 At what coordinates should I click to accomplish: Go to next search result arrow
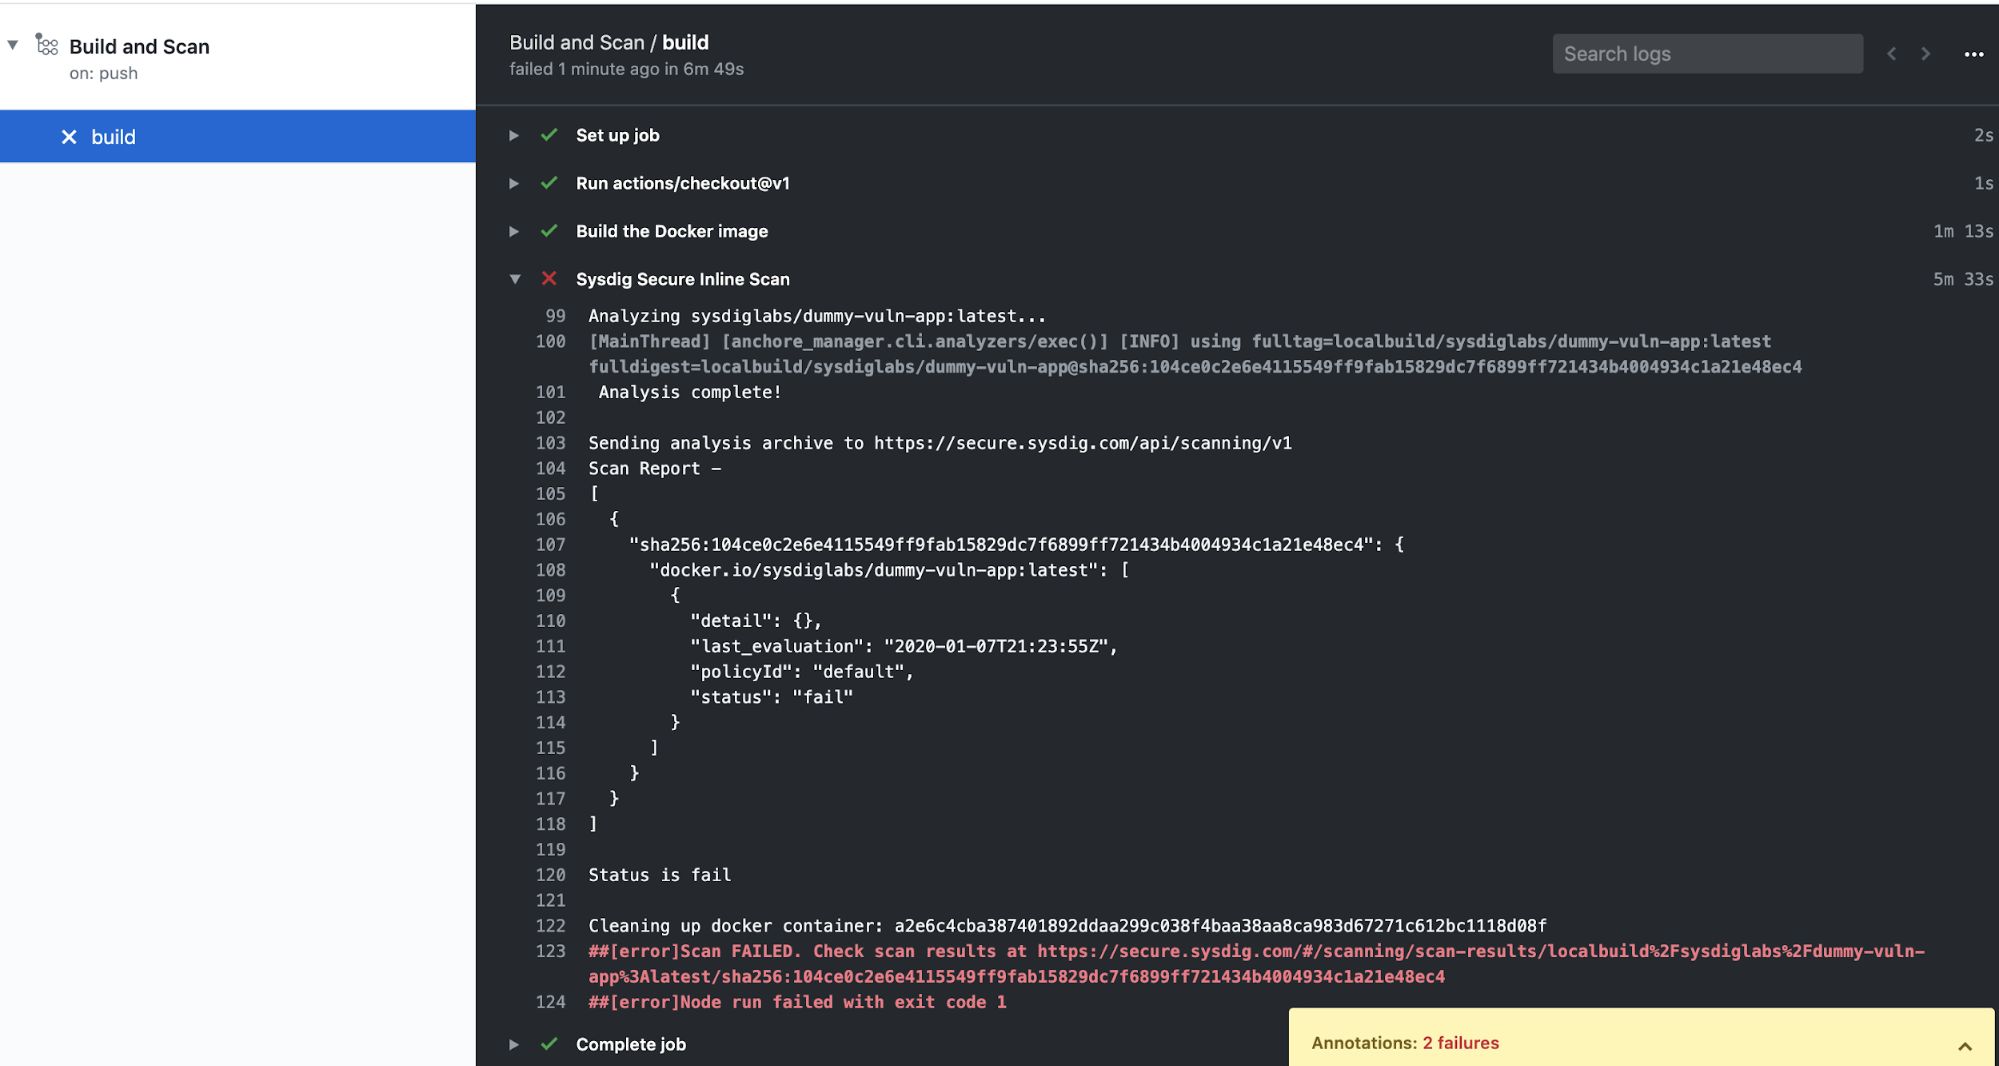point(1926,54)
